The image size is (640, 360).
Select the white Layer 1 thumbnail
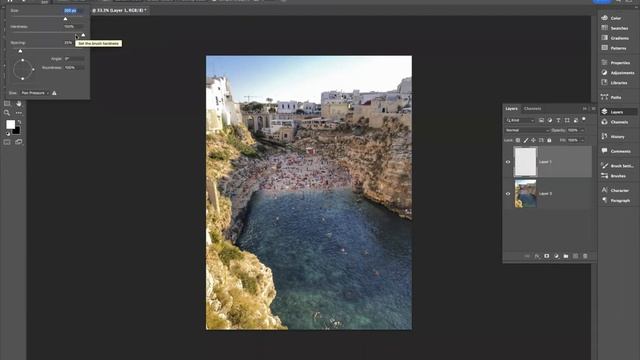click(525, 162)
